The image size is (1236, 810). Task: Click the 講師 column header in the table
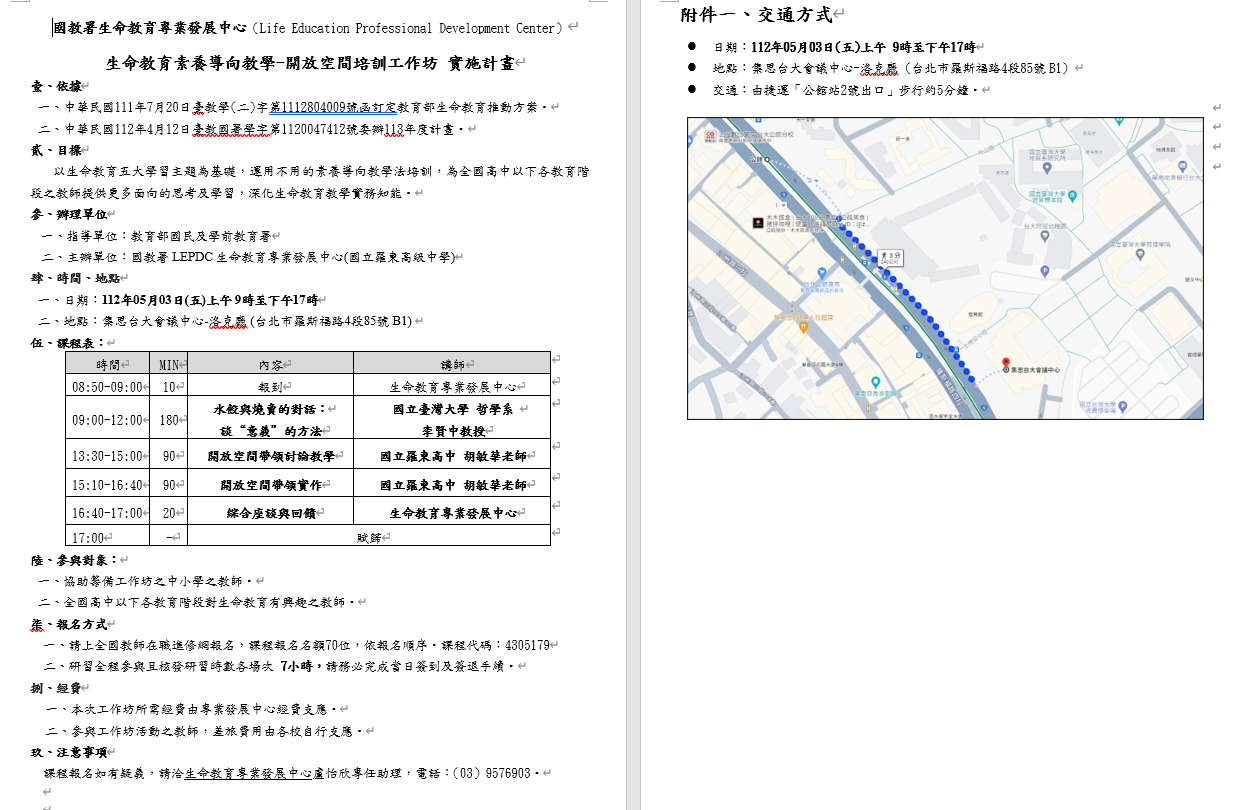point(452,364)
